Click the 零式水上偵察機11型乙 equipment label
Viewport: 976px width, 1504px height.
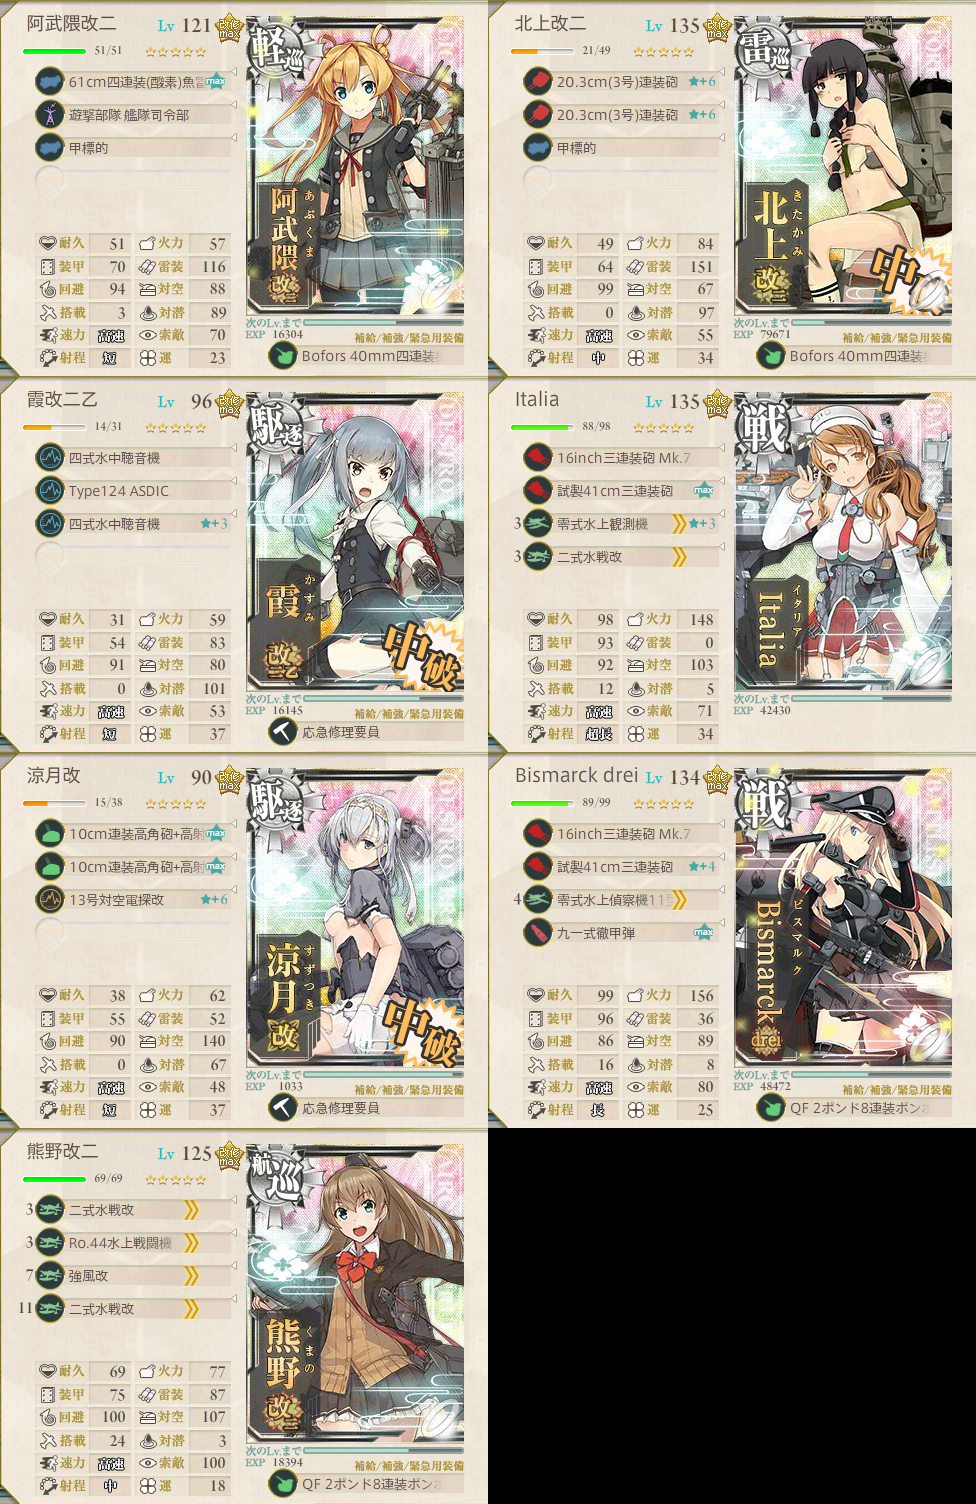coord(614,900)
